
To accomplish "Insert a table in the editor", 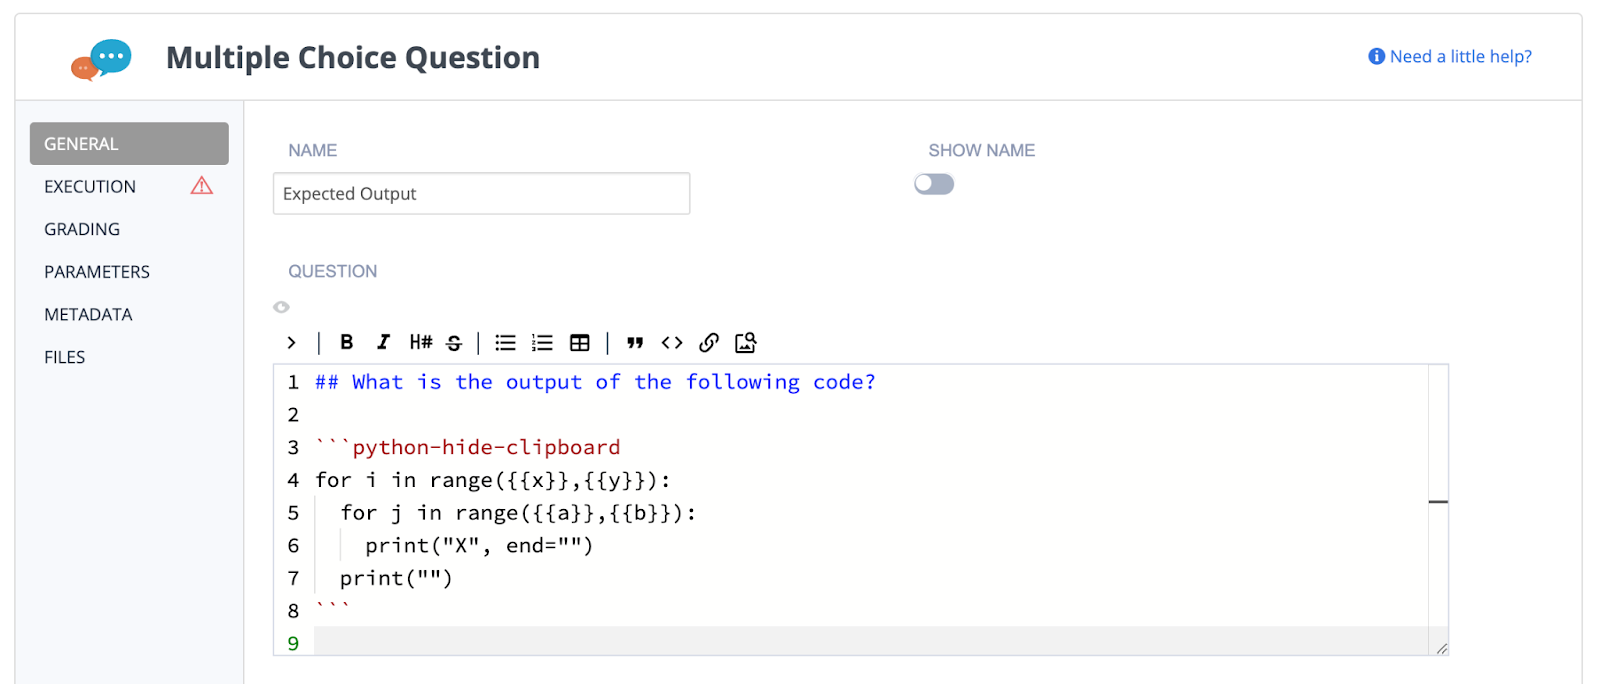I will click(x=580, y=343).
